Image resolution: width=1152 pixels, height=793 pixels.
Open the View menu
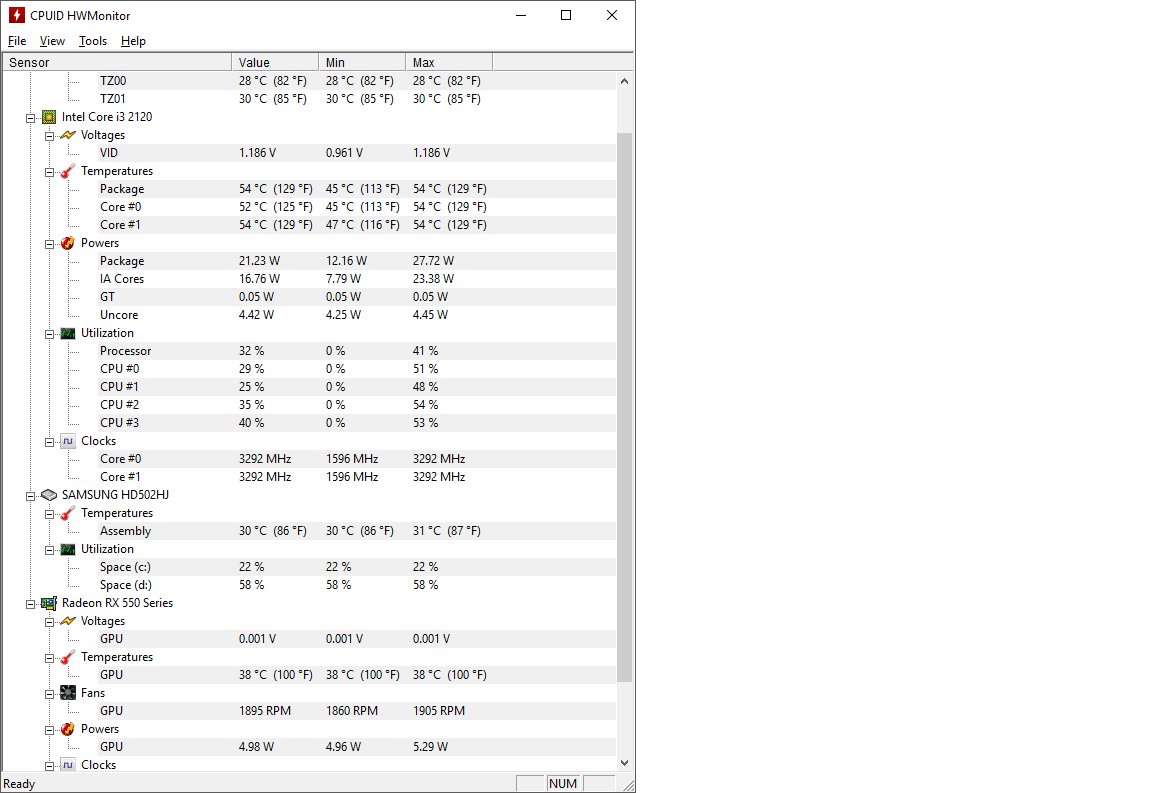52,41
